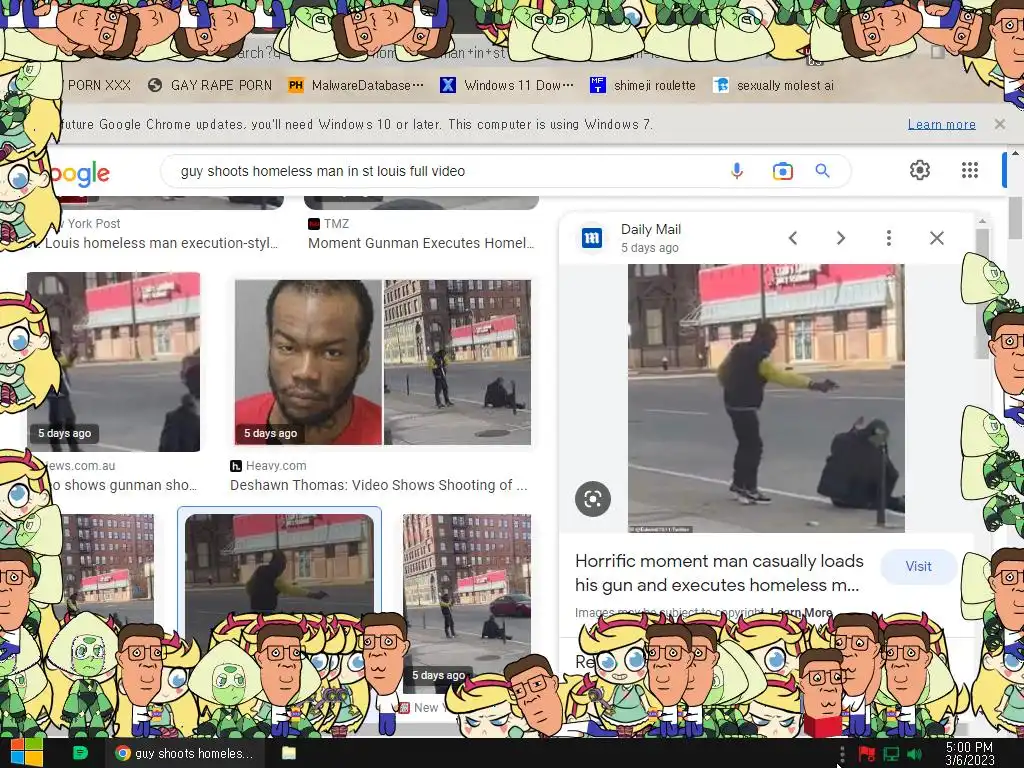Click the voice search microphone icon
Image resolution: width=1024 pixels, height=768 pixels.
pos(737,171)
